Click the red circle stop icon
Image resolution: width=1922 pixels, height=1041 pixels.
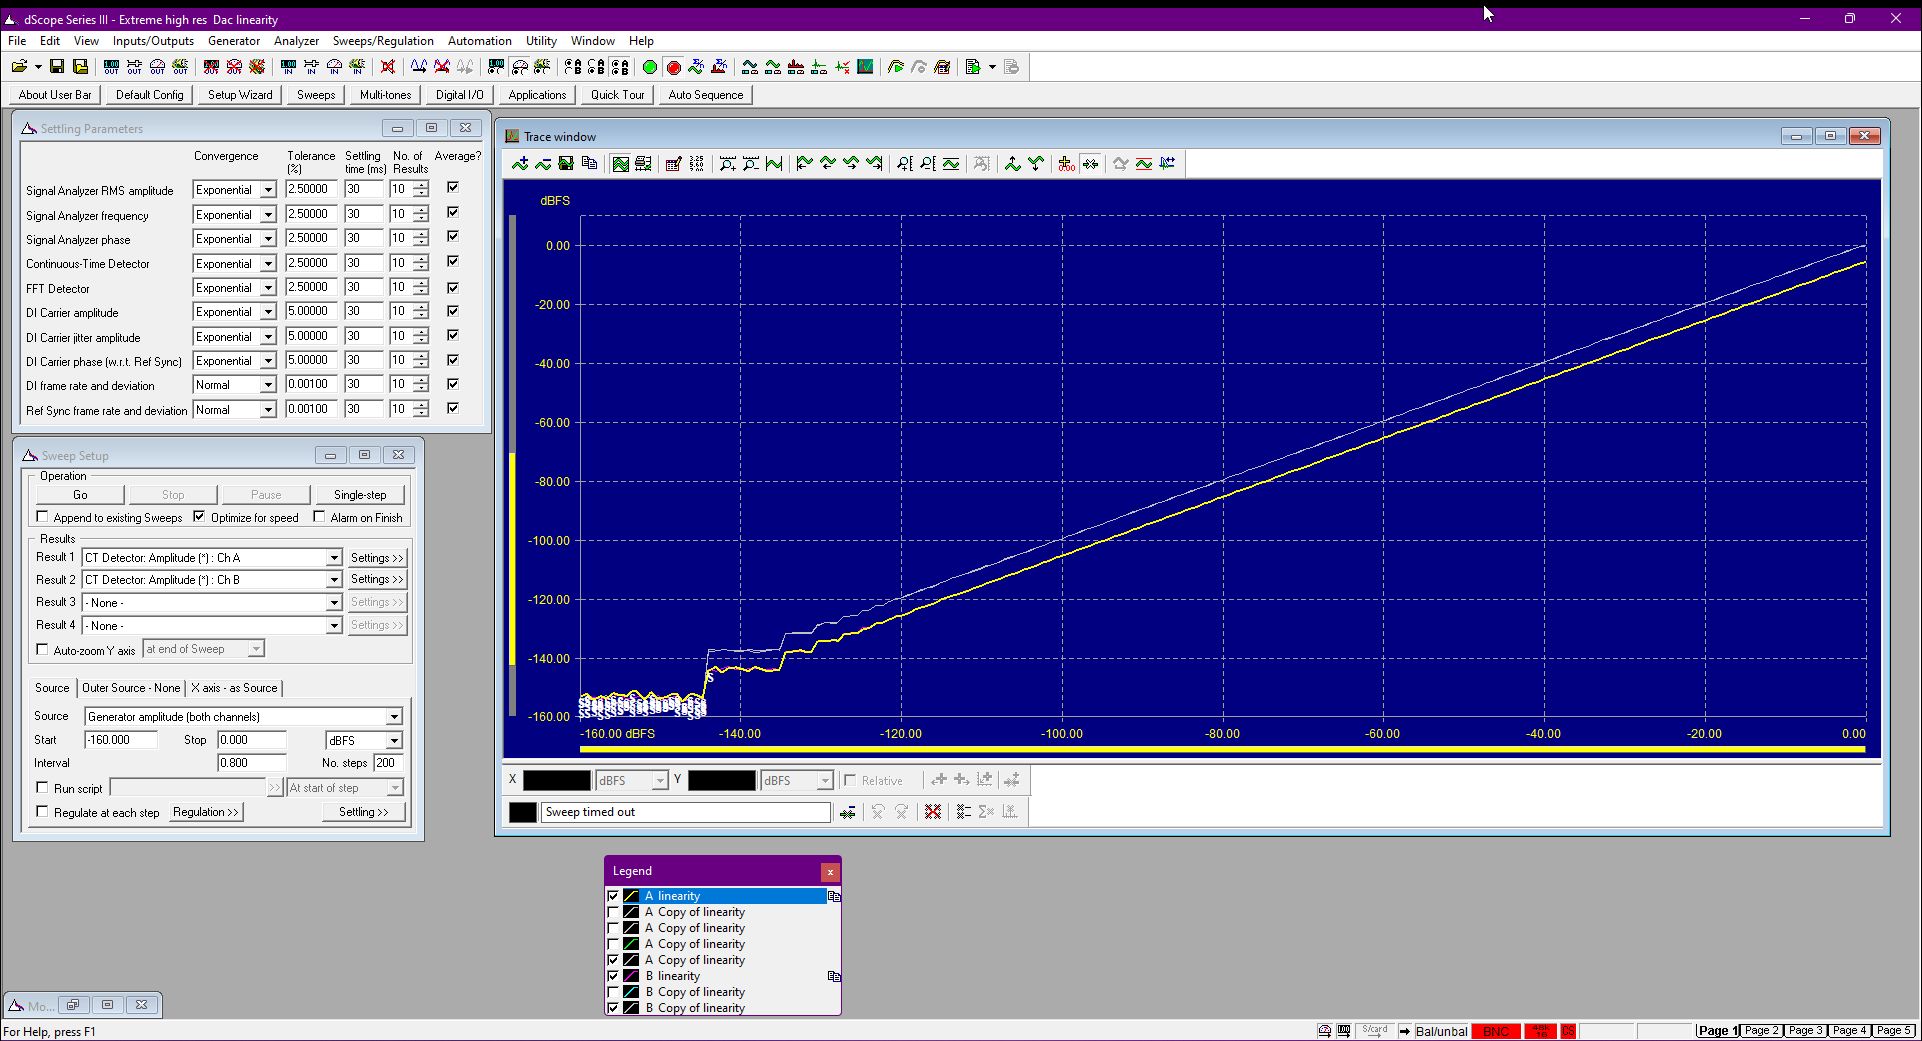673,67
